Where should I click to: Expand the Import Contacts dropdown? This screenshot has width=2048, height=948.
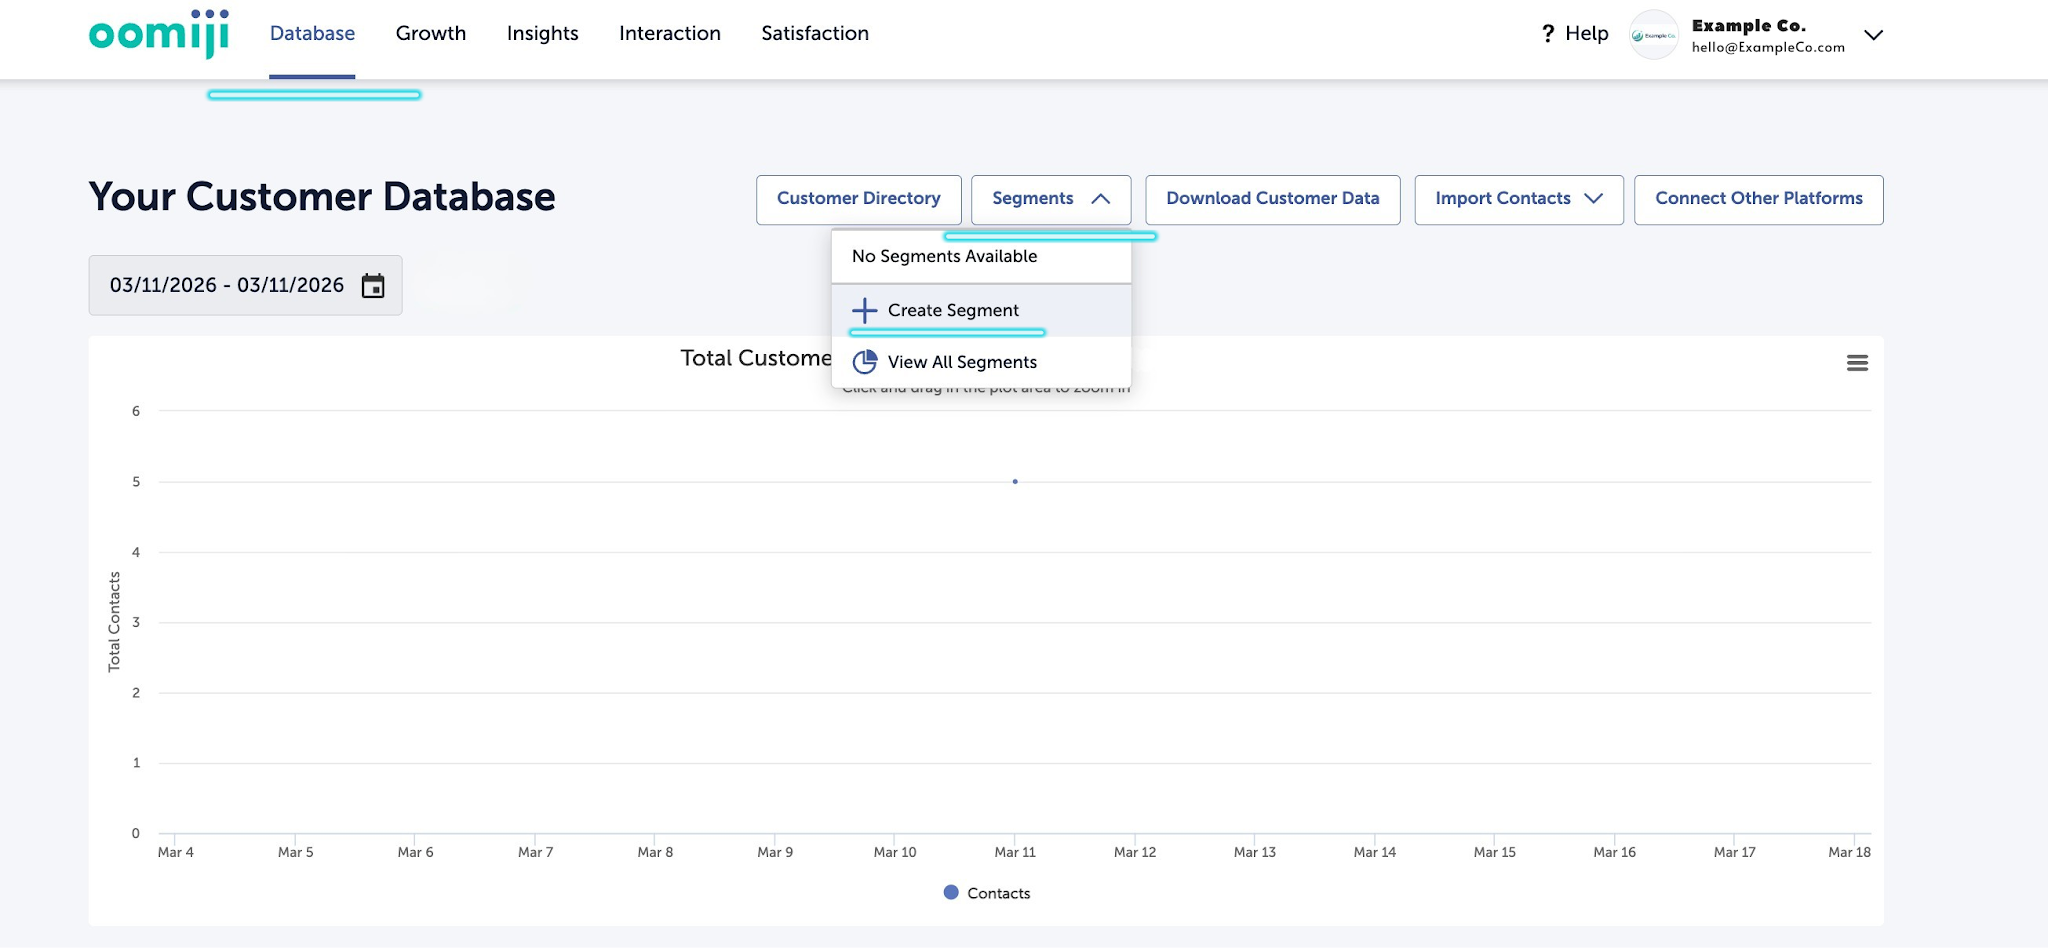point(1518,199)
